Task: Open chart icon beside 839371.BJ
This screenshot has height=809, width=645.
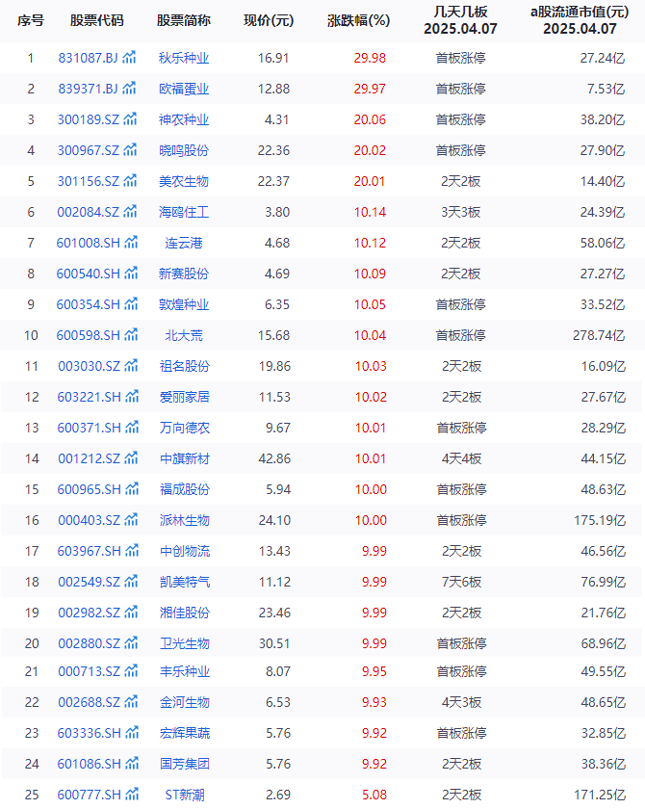Action: coord(130,88)
